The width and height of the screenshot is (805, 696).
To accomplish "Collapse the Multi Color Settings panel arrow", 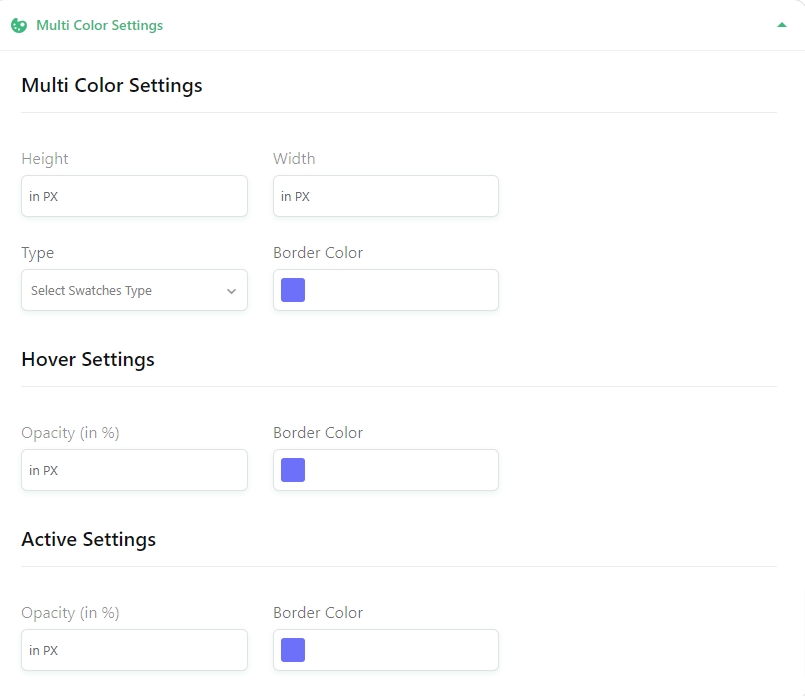I will (781, 25).
